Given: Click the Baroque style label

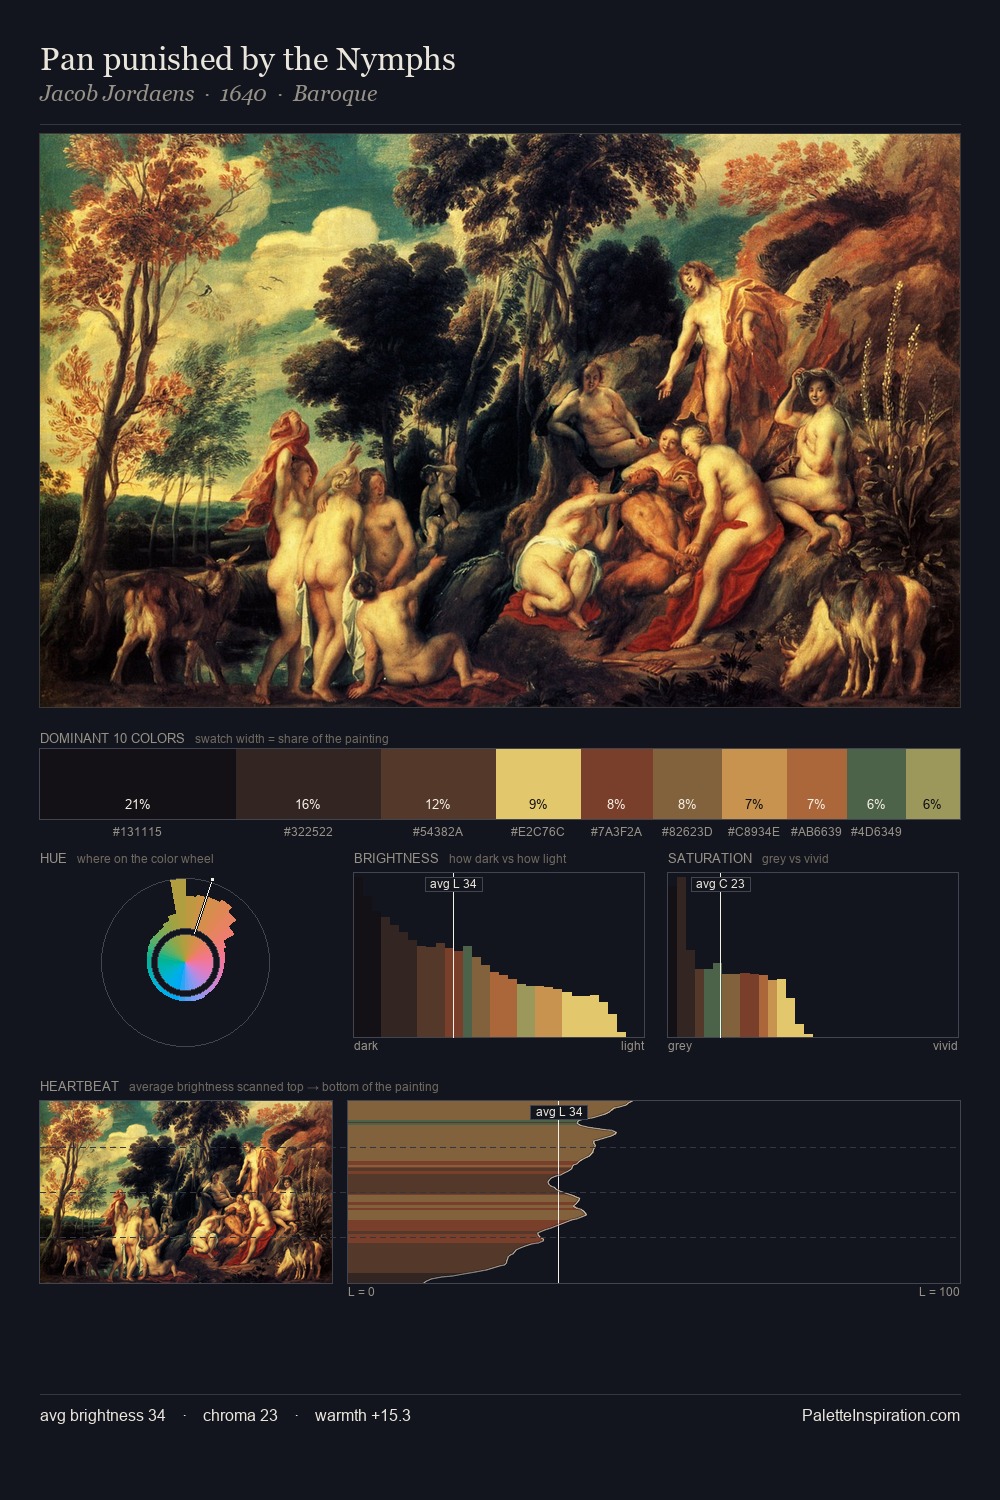Looking at the screenshot, I should click(335, 94).
